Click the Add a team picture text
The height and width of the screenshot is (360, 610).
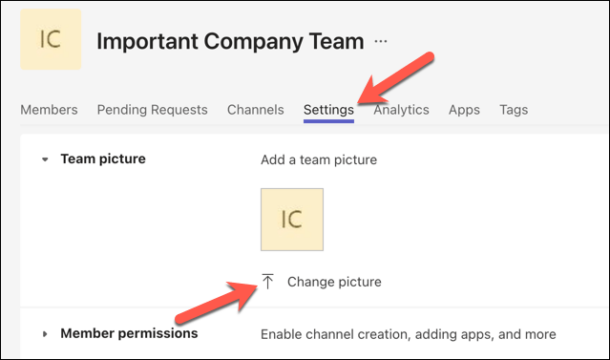[x=319, y=160]
